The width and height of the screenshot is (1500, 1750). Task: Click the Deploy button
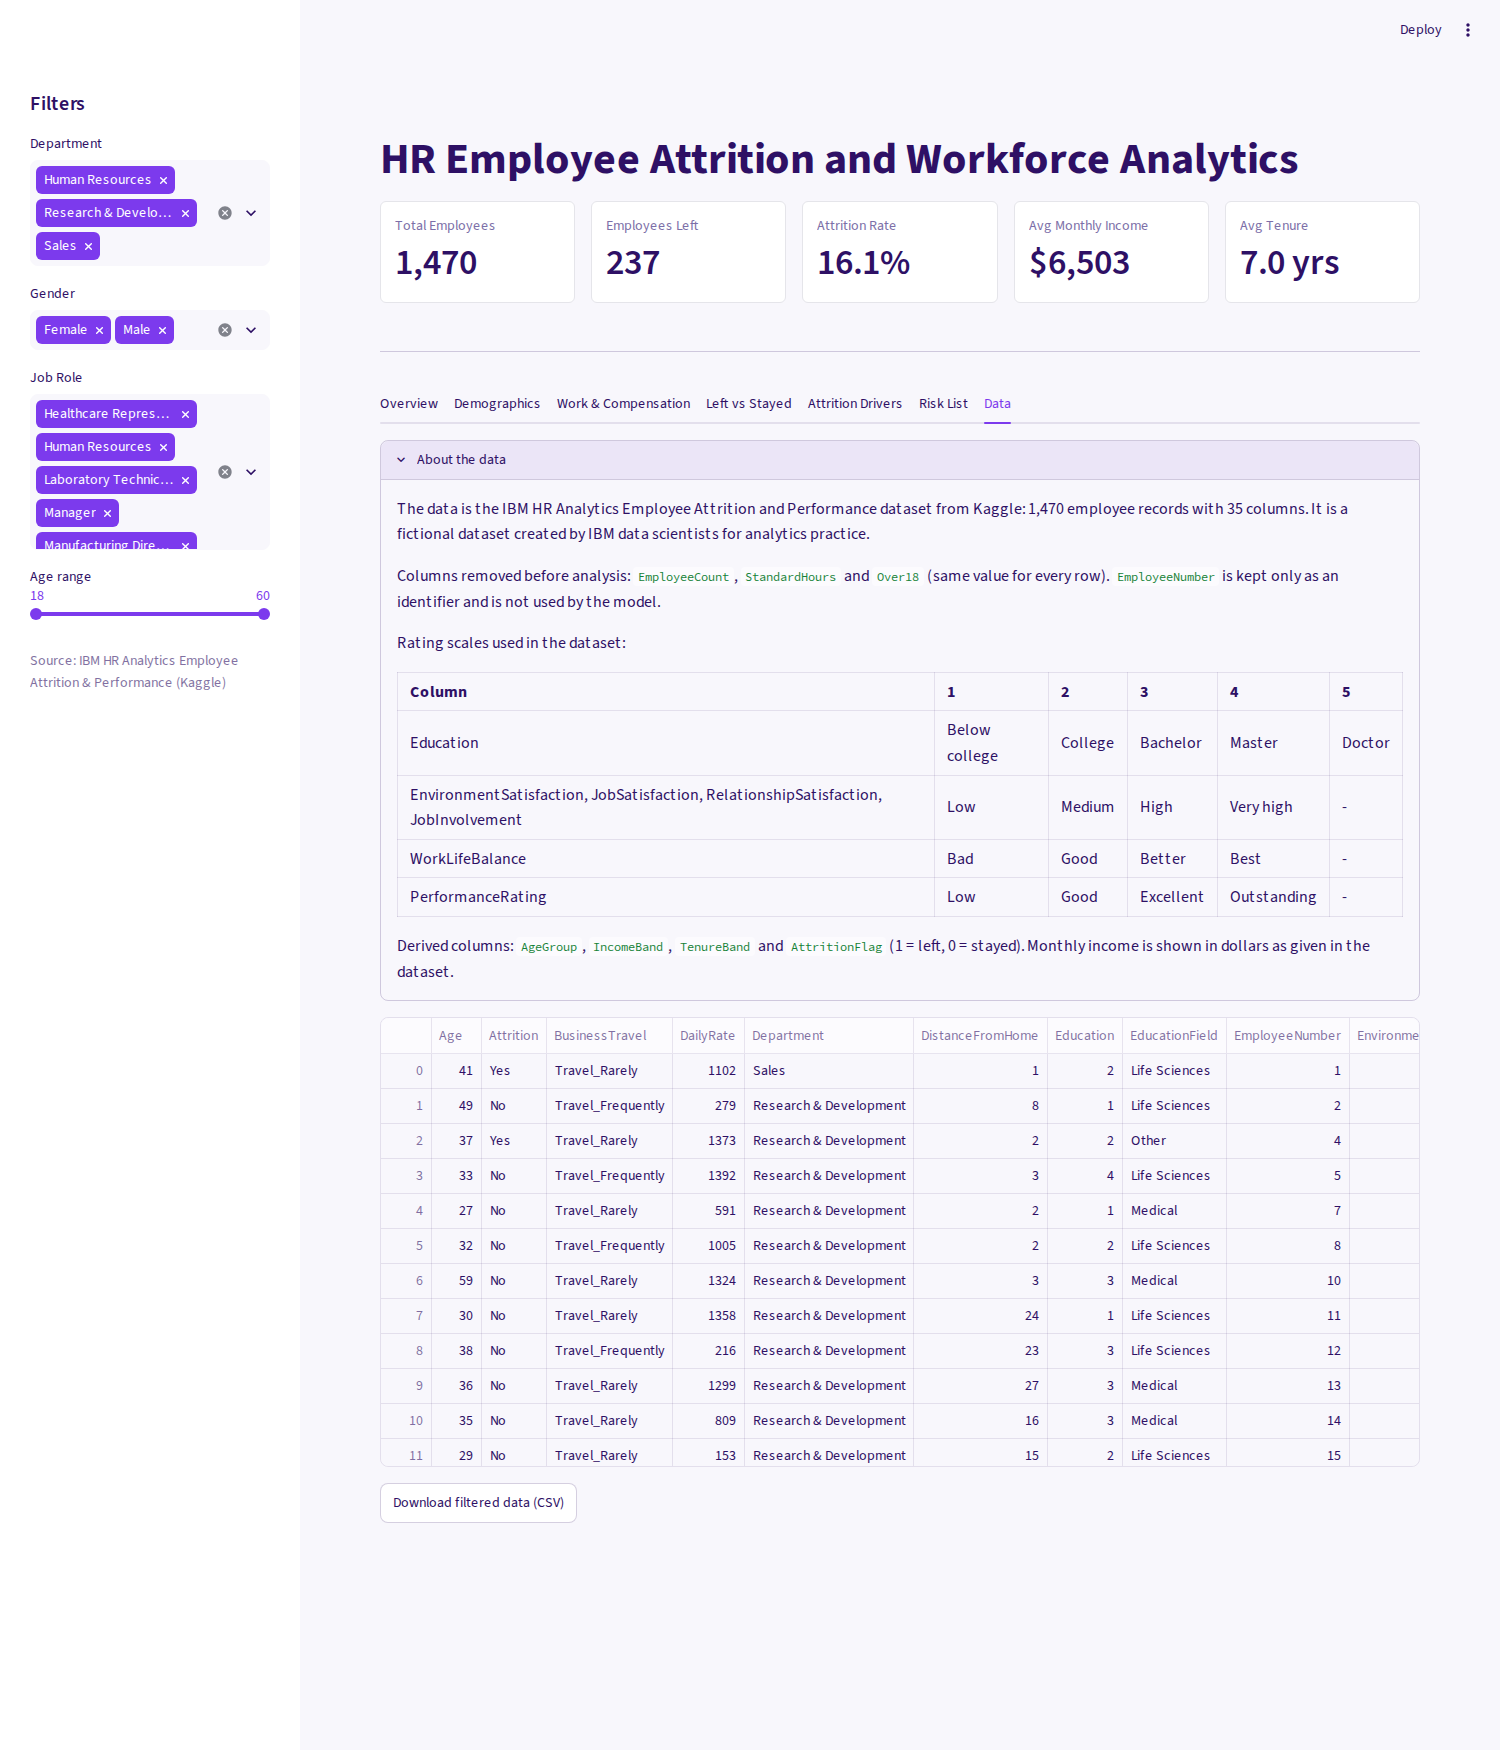pyautogui.click(x=1420, y=30)
